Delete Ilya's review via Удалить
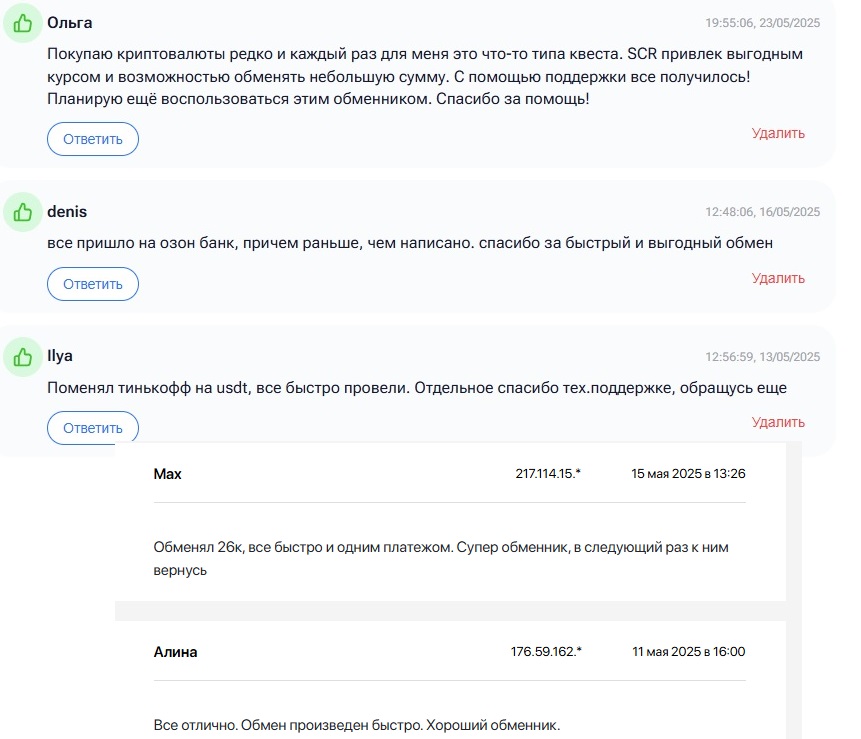The width and height of the screenshot is (861, 739). (x=778, y=422)
